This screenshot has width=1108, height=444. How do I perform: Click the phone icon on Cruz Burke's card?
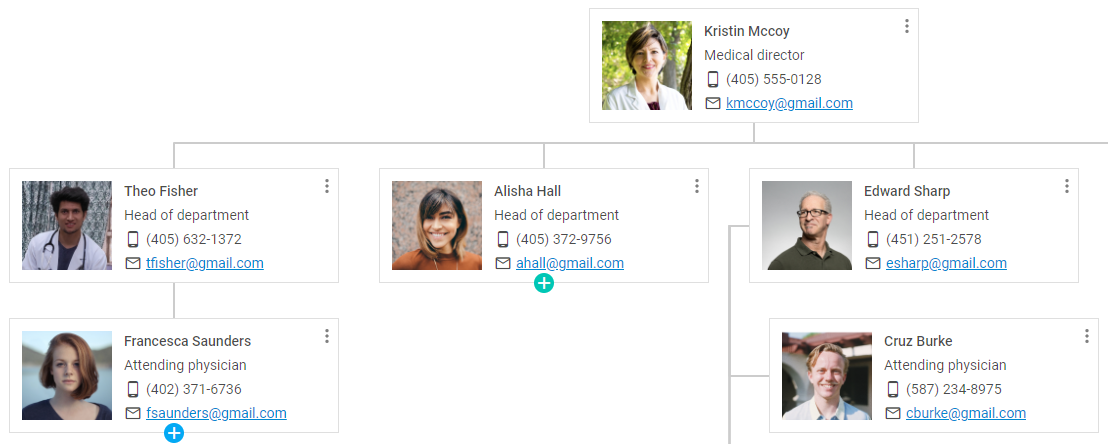893,389
